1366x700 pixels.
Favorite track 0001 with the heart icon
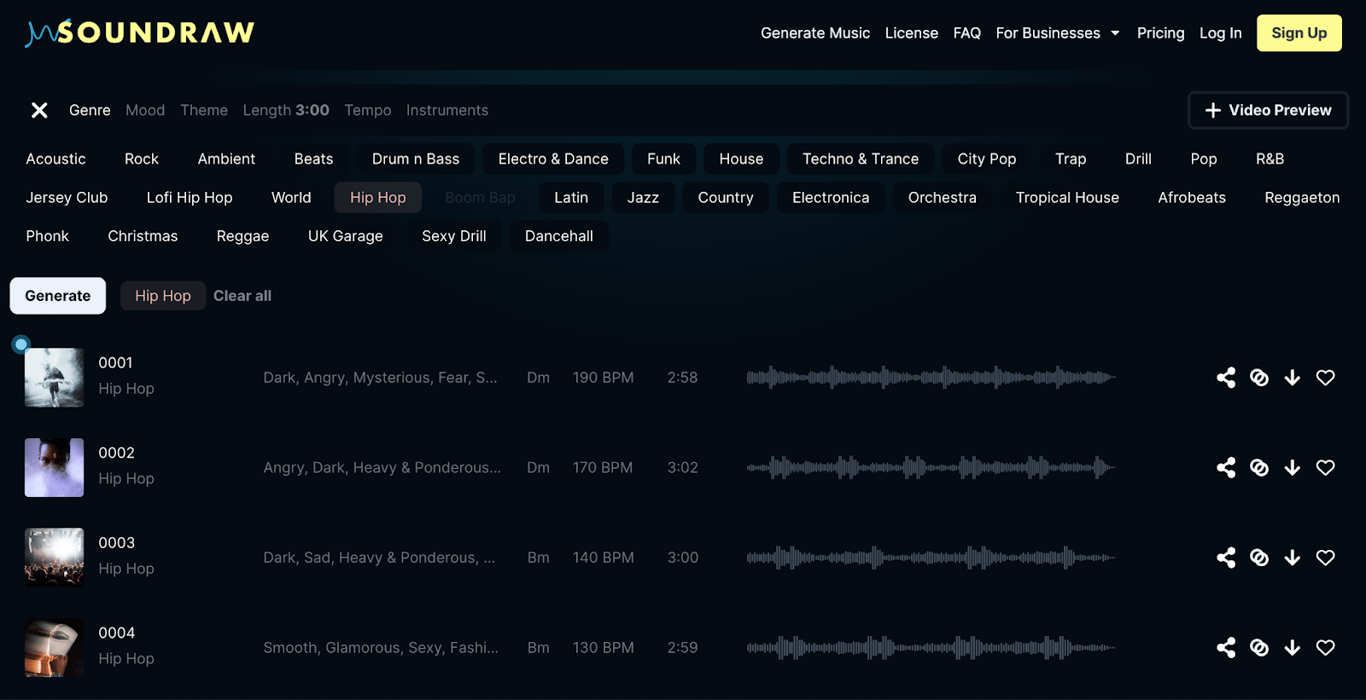[x=1325, y=377]
